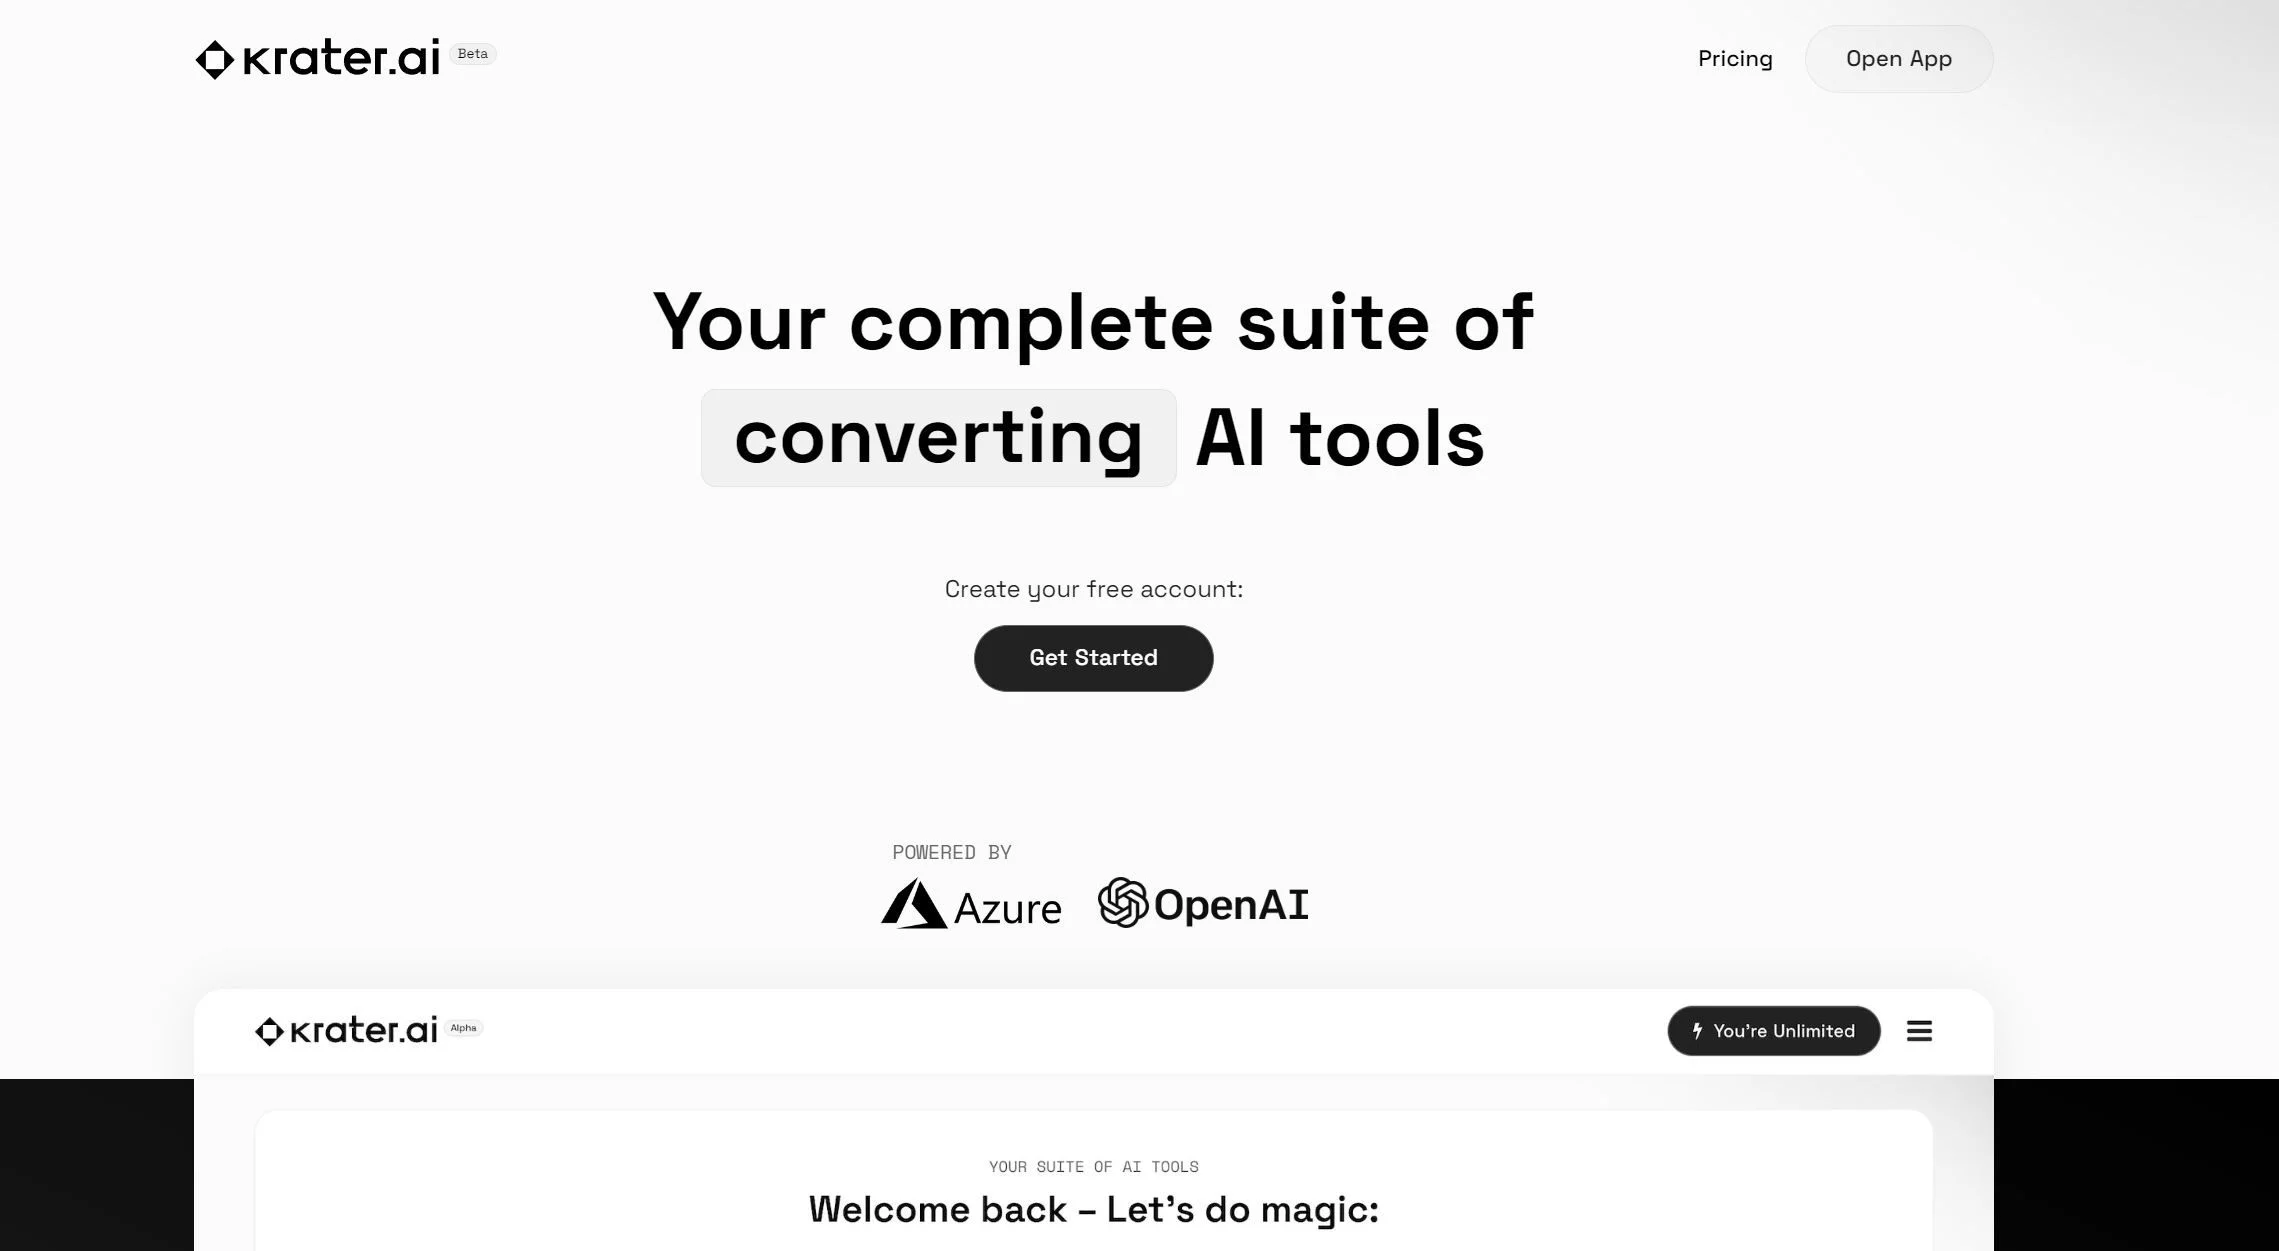The width and height of the screenshot is (2279, 1251).
Task: Click the Pricing menu item
Action: tap(1735, 59)
